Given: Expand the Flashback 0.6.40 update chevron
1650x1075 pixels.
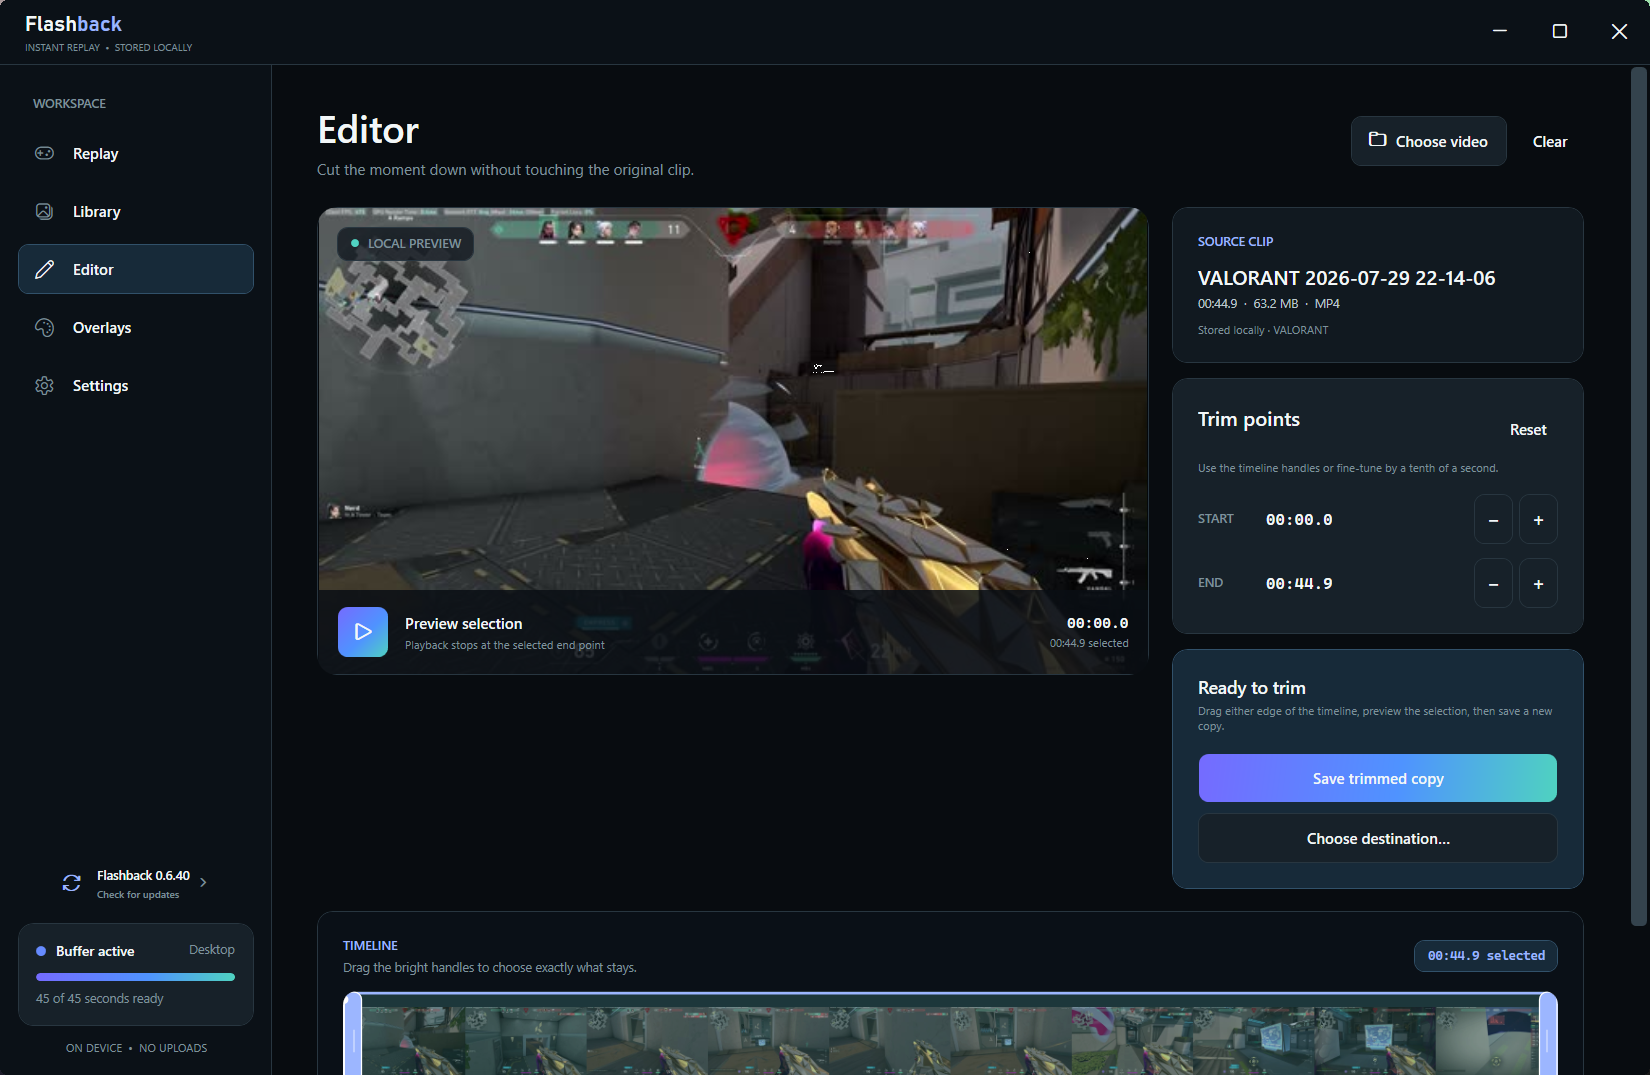Looking at the screenshot, I should [x=203, y=882].
